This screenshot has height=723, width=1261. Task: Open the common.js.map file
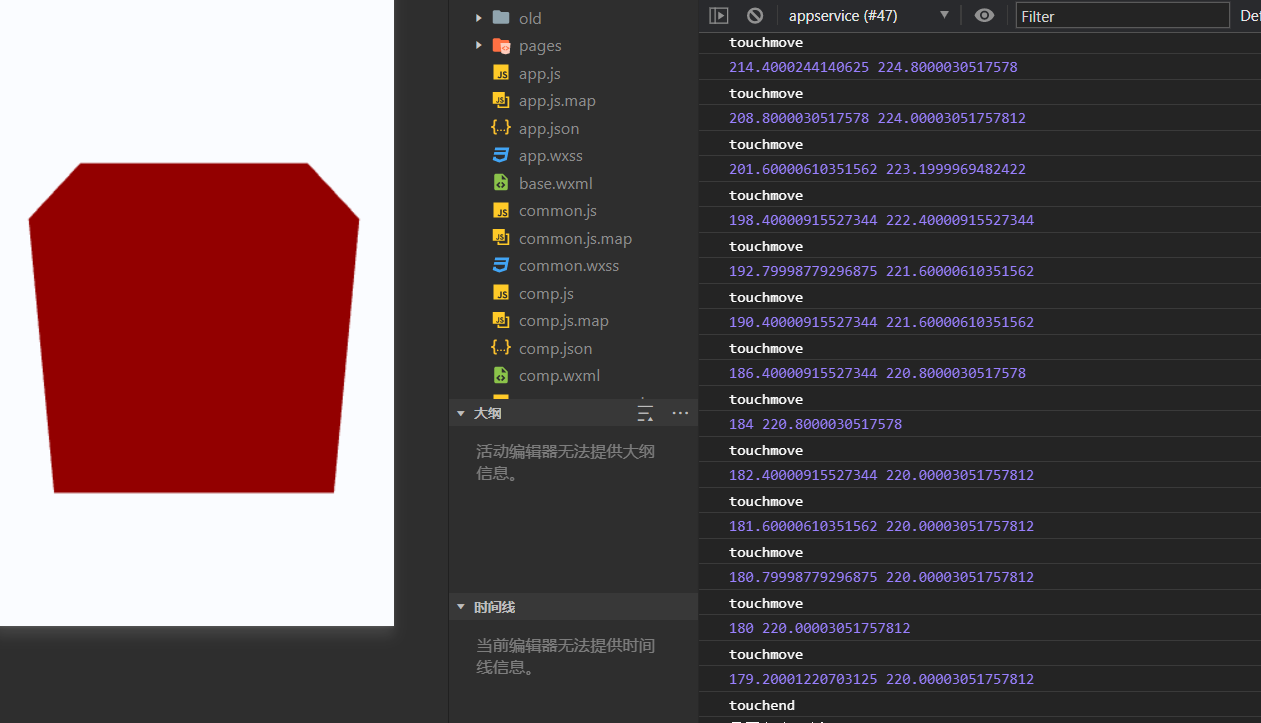coord(575,238)
